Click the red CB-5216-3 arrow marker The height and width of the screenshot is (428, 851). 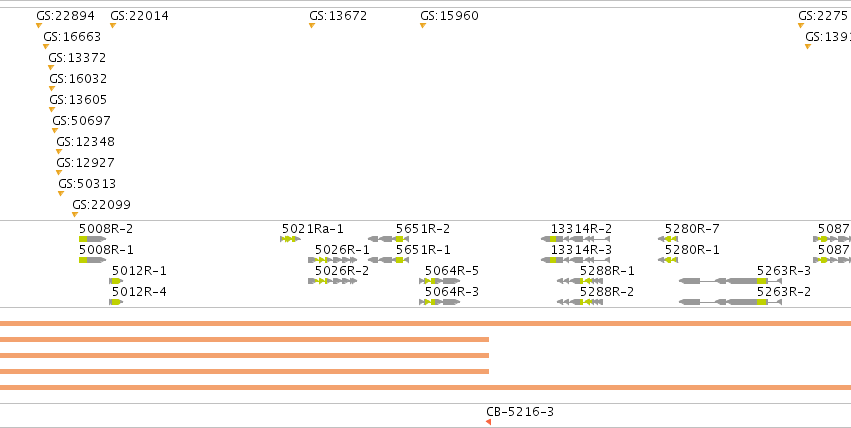(x=488, y=422)
